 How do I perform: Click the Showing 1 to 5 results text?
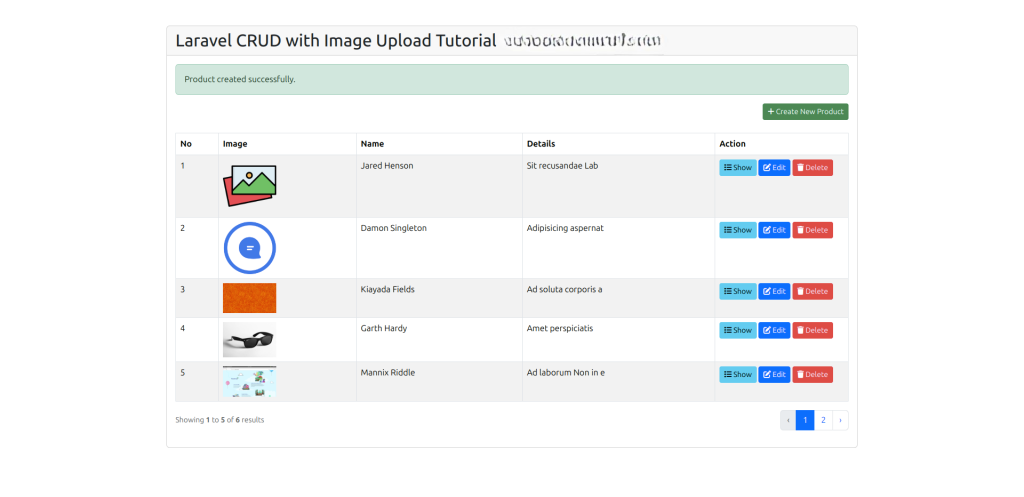pos(219,420)
